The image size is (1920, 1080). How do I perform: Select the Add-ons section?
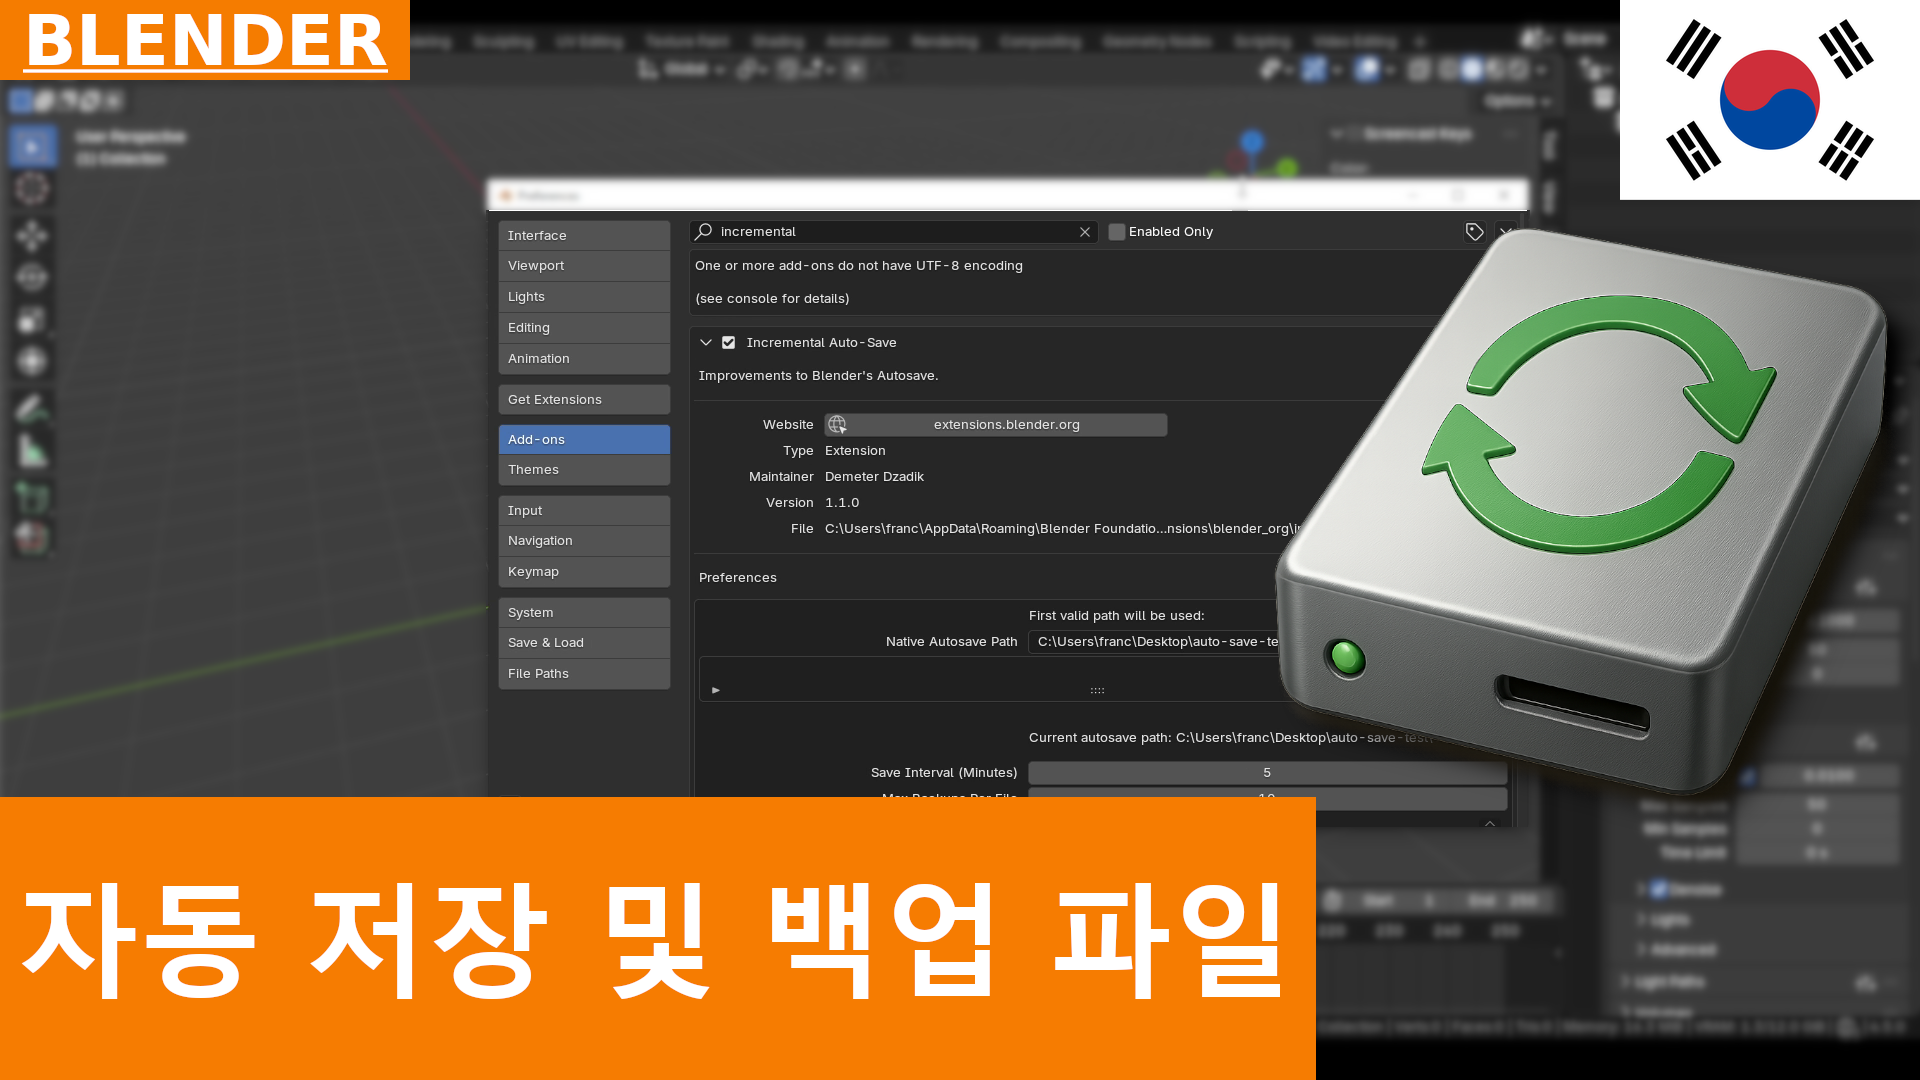[584, 440]
